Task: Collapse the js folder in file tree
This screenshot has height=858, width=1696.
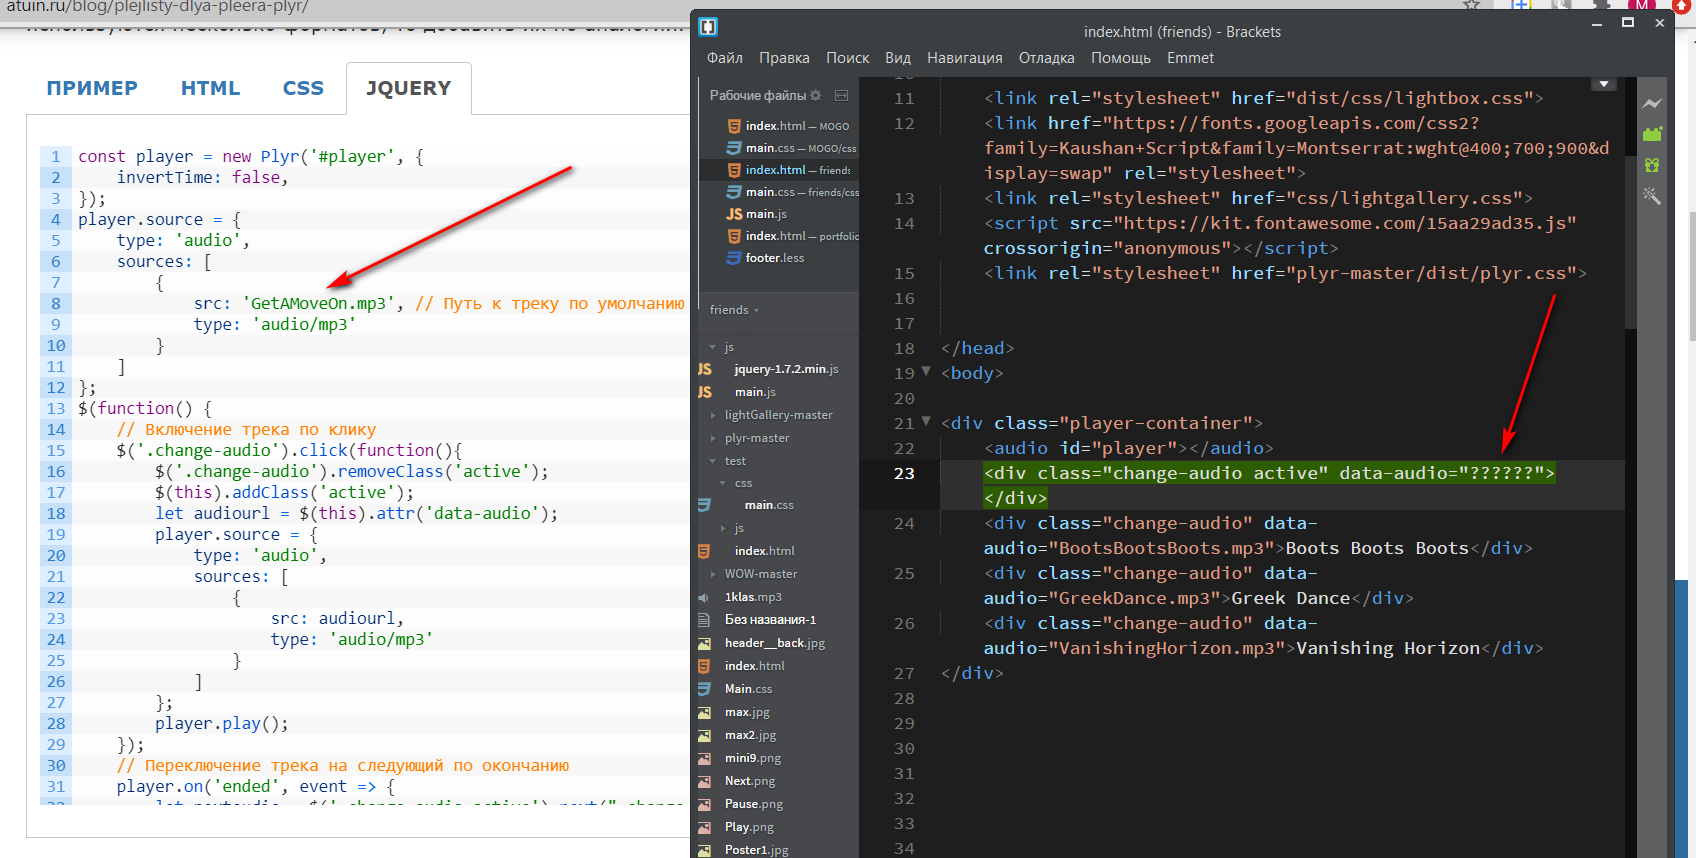Action: [712, 347]
